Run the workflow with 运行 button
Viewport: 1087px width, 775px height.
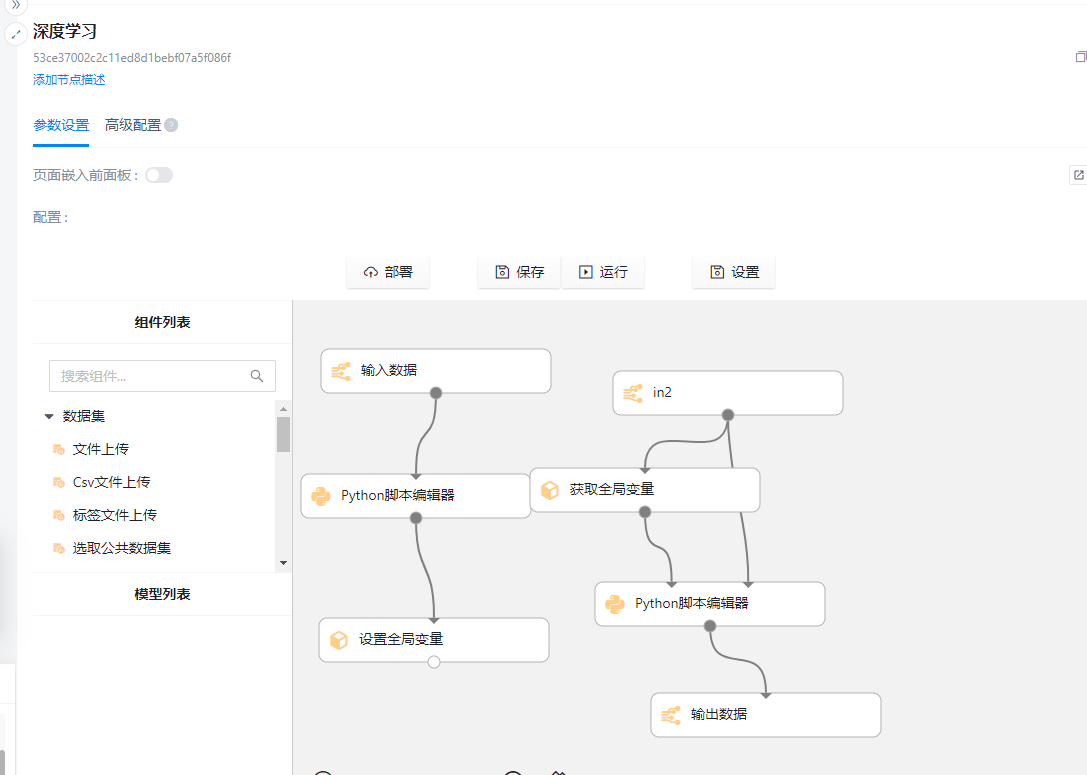(603, 272)
